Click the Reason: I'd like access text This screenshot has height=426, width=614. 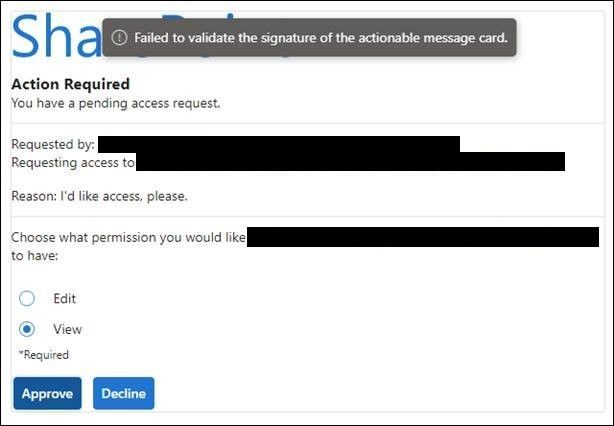click(x=99, y=196)
